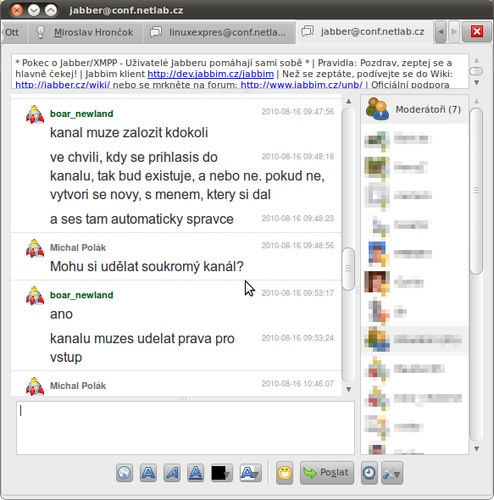494x500 pixels.
Task: Toggle bold text formatting
Action: pyautogui.click(x=148, y=473)
